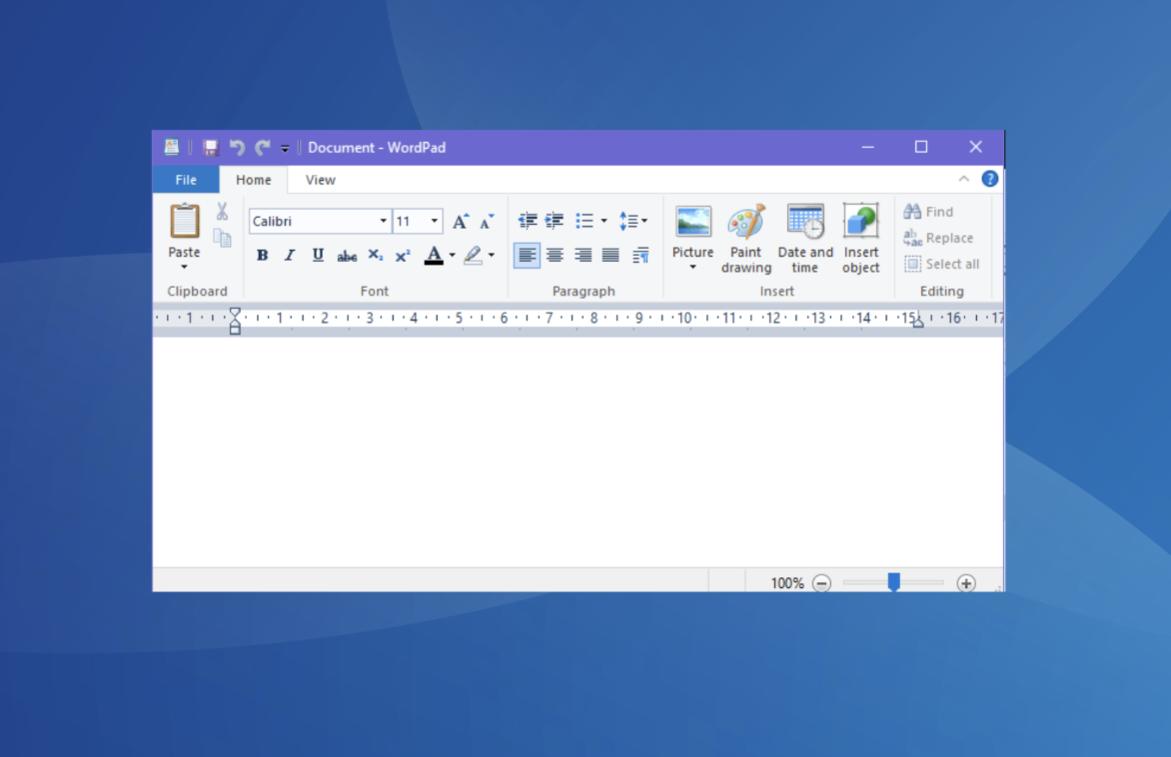Insert Date and time
The width and height of the screenshot is (1171, 757).
click(x=805, y=239)
